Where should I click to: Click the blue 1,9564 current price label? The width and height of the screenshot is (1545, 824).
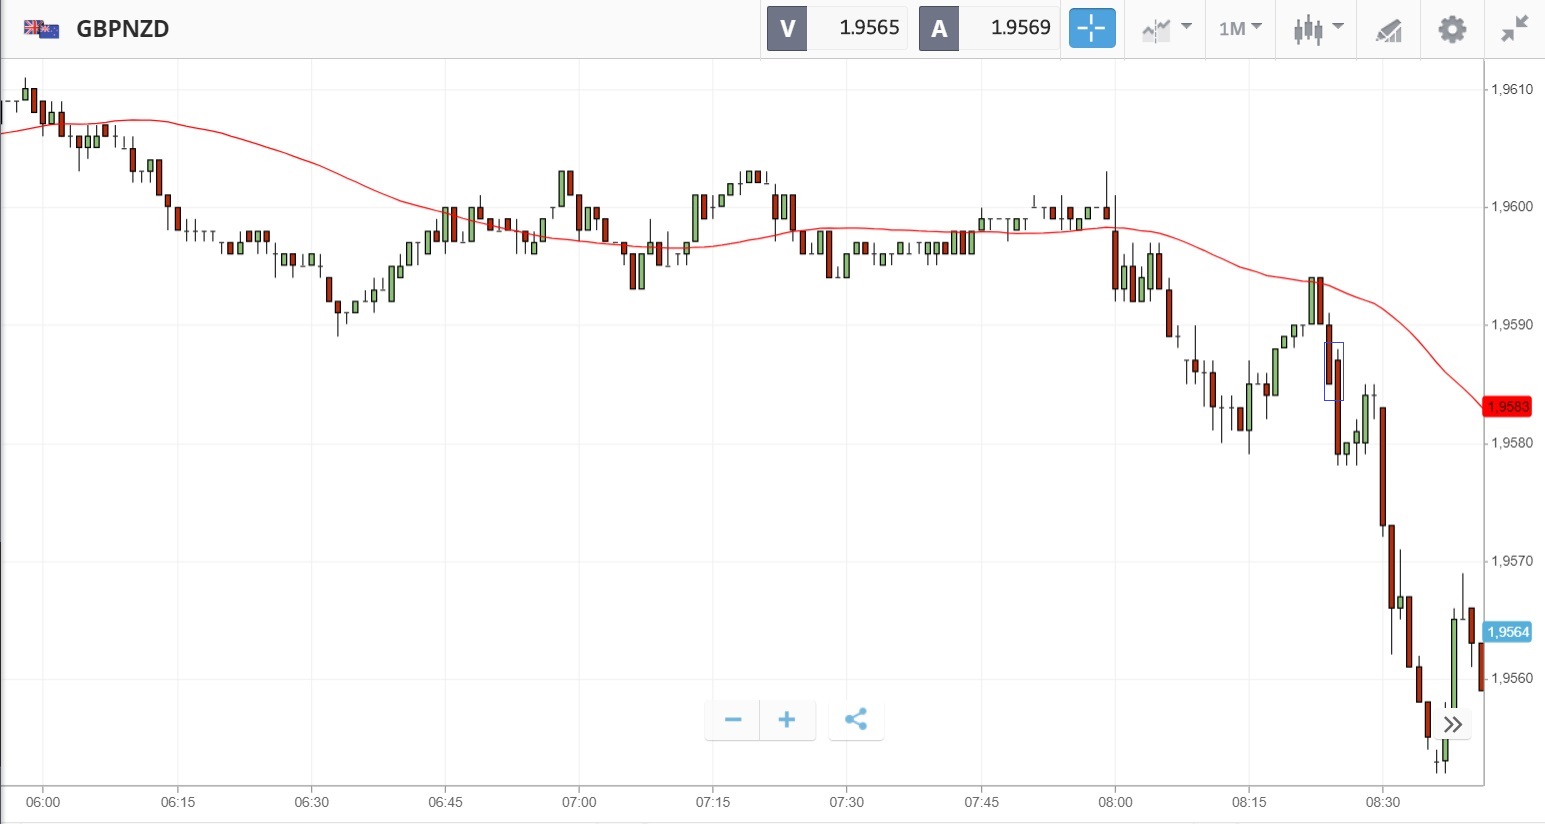pos(1508,632)
